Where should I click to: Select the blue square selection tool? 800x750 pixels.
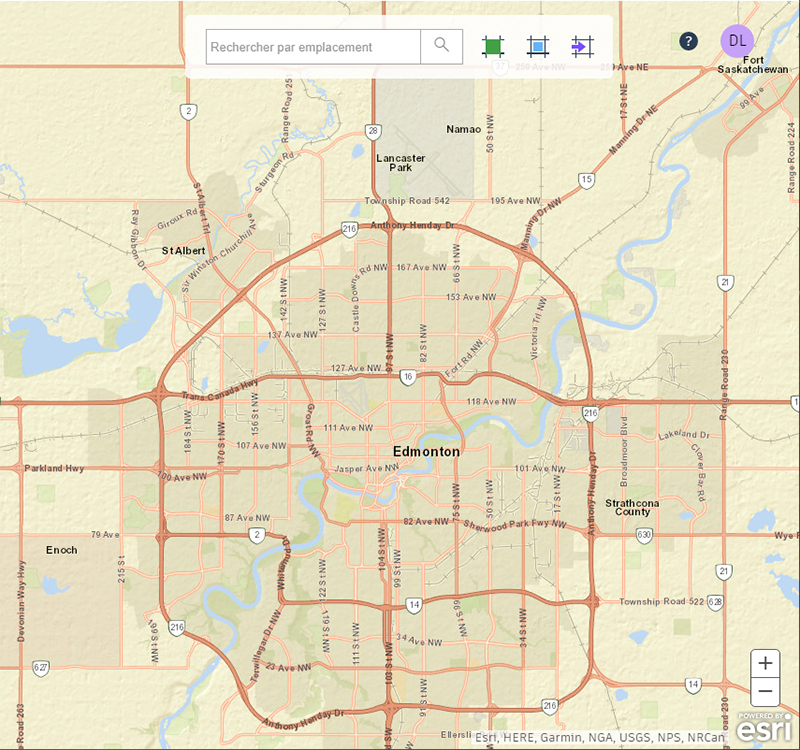pyautogui.click(x=538, y=47)
